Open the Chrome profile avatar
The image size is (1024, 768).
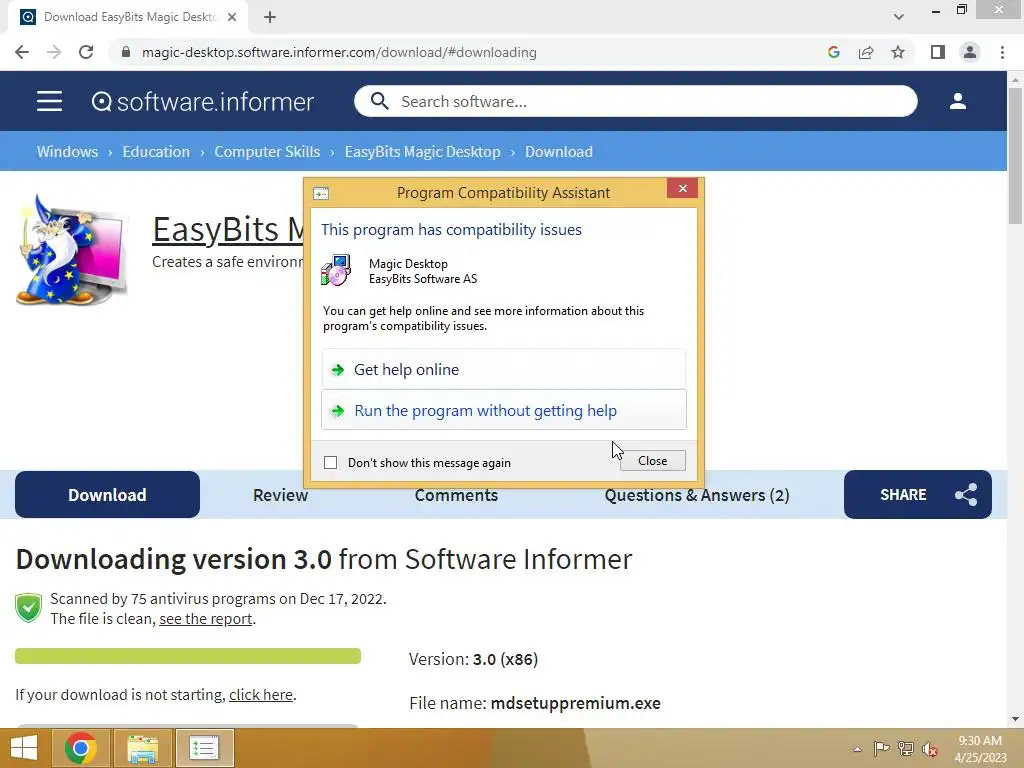coord(970,52)
